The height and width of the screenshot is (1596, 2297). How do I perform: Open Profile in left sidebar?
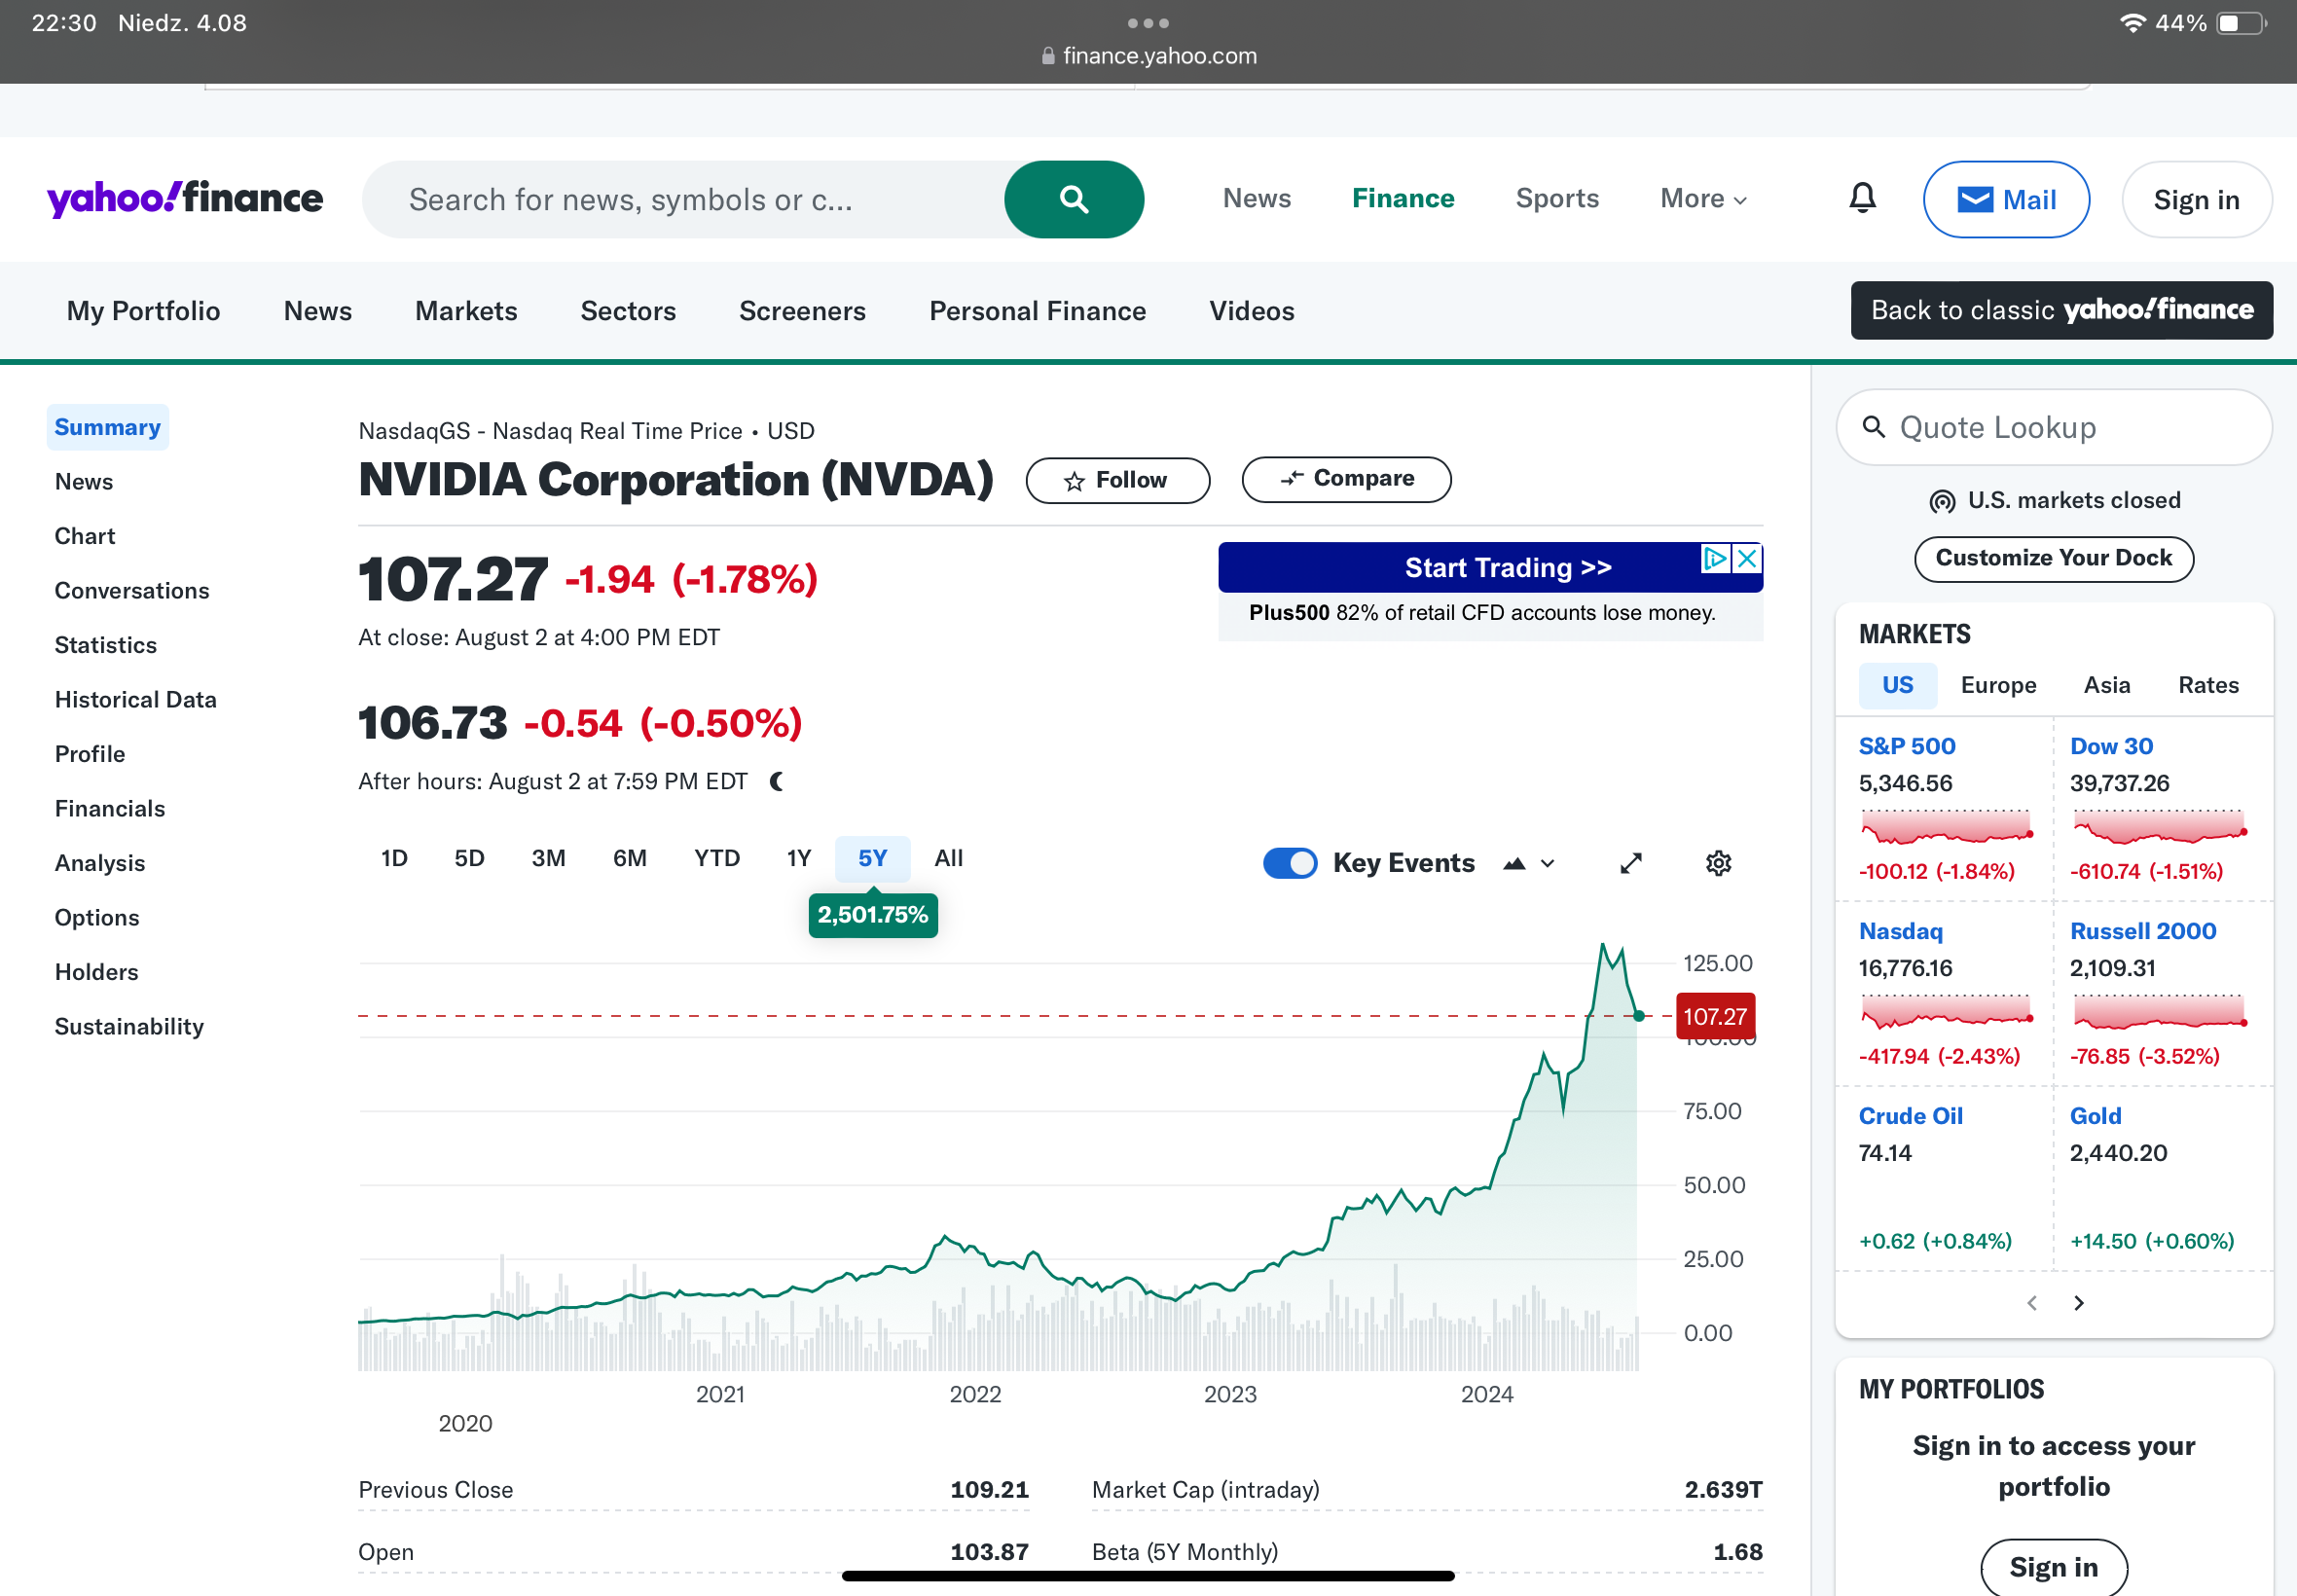tap(90, 754)
